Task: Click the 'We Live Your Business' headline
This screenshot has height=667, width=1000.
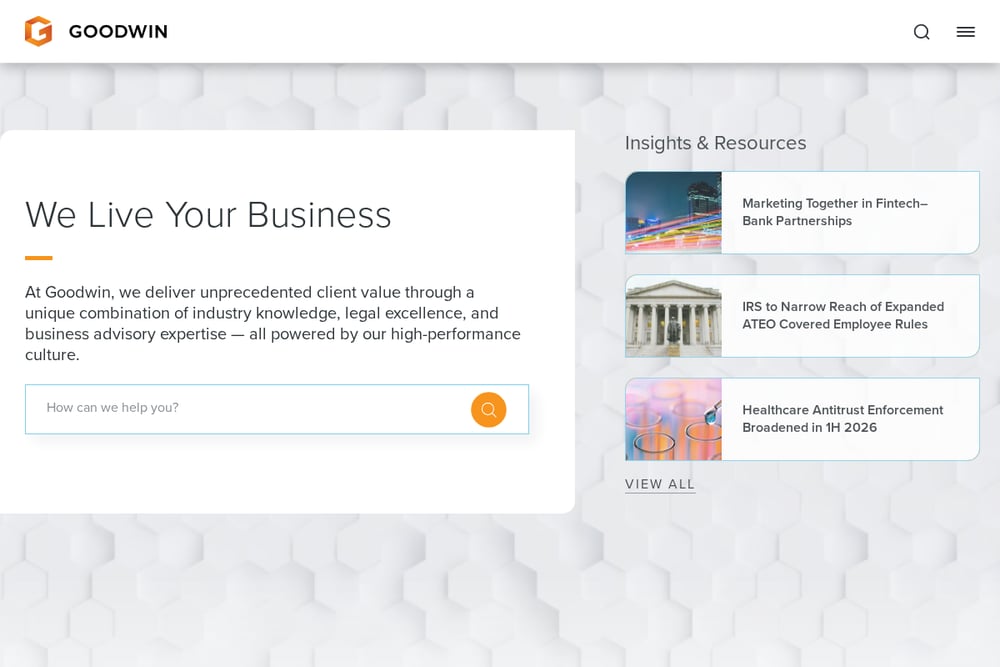Action: [208, 215]
